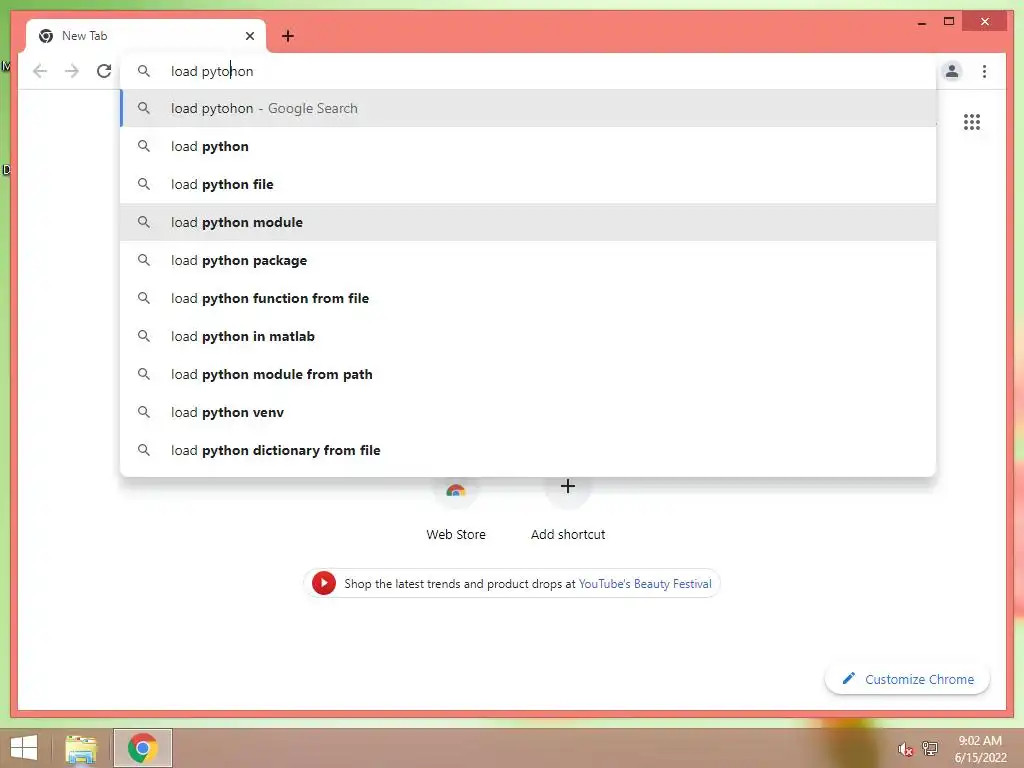This screenshot has width=1024, height=768.
Task: Open File Explorer from taskbar
Action: pos(81,748)
